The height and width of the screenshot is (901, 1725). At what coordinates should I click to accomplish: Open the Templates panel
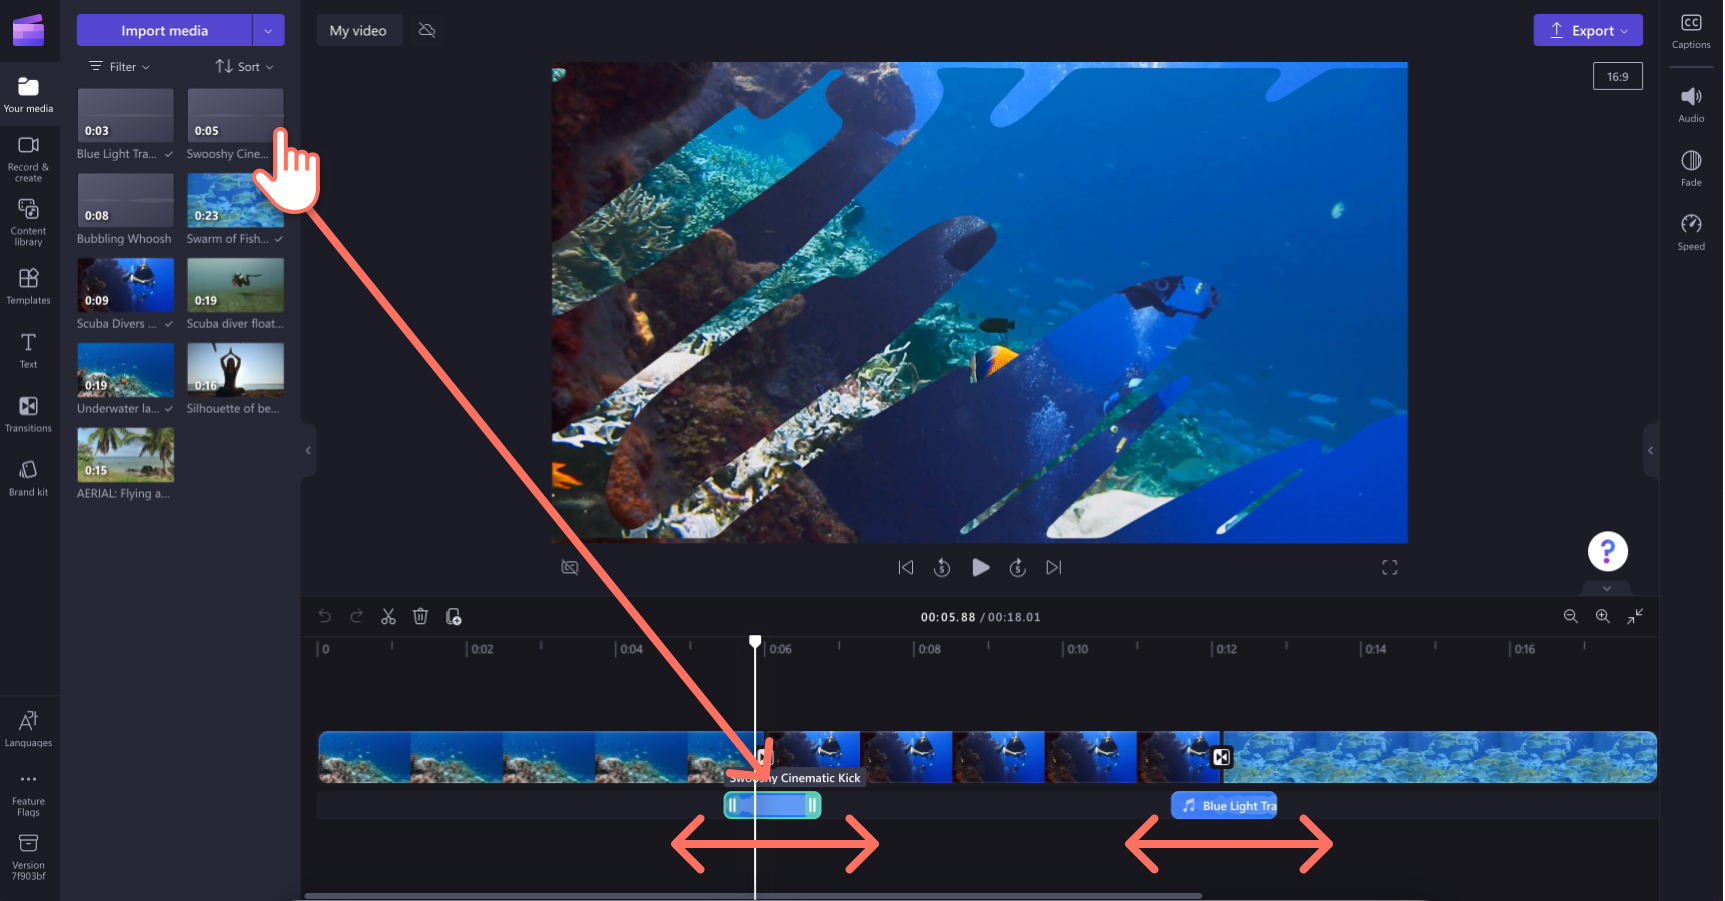click(x=28, y=286)
